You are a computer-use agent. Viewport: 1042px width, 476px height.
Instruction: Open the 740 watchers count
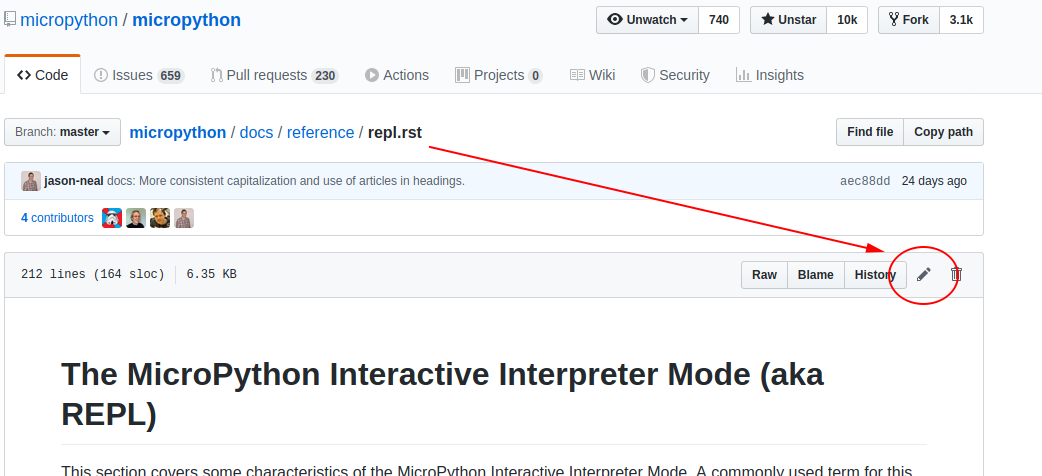[719, 20]
